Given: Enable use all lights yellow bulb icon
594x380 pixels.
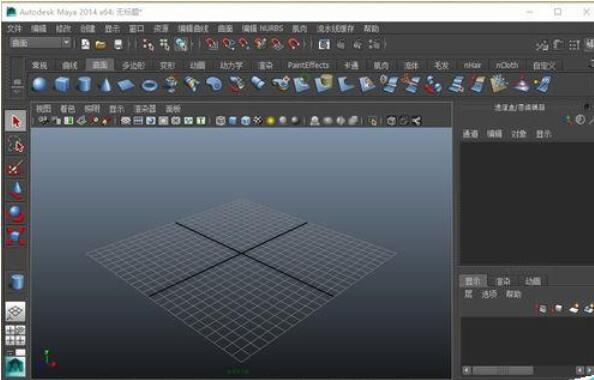Looking at the screenshot, I should pyautogui.click(x=270, y=121).
